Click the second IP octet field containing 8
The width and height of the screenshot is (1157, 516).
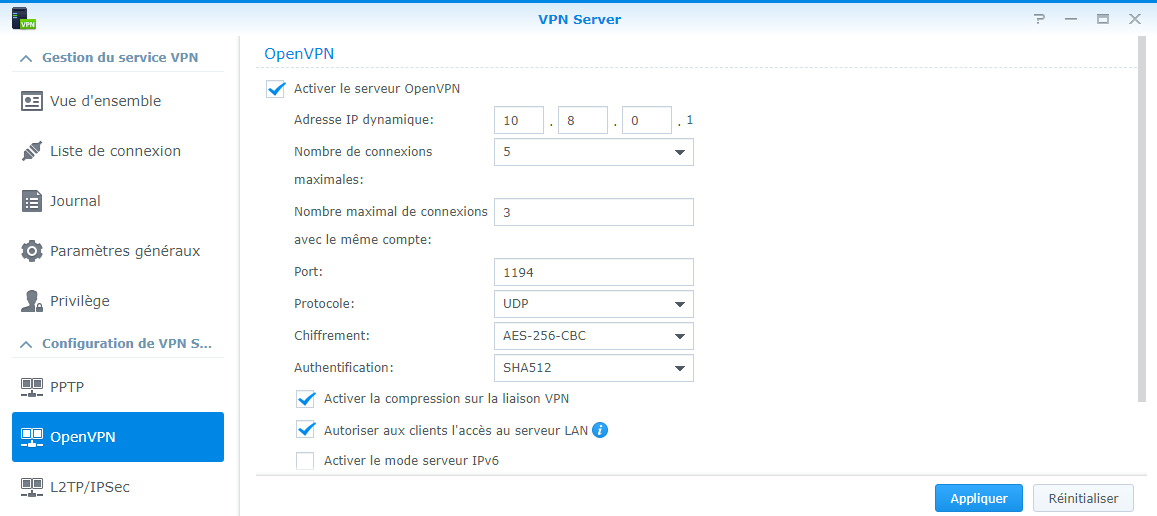click(583, 120)
